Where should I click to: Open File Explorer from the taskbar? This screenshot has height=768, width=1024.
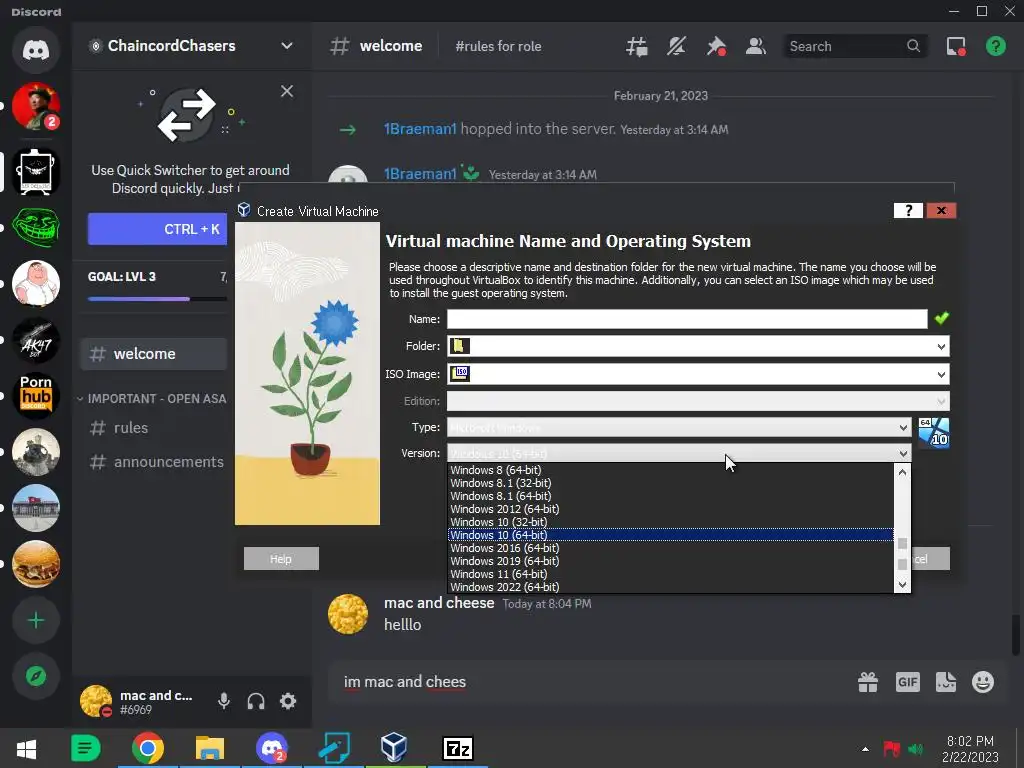point(210,748)
